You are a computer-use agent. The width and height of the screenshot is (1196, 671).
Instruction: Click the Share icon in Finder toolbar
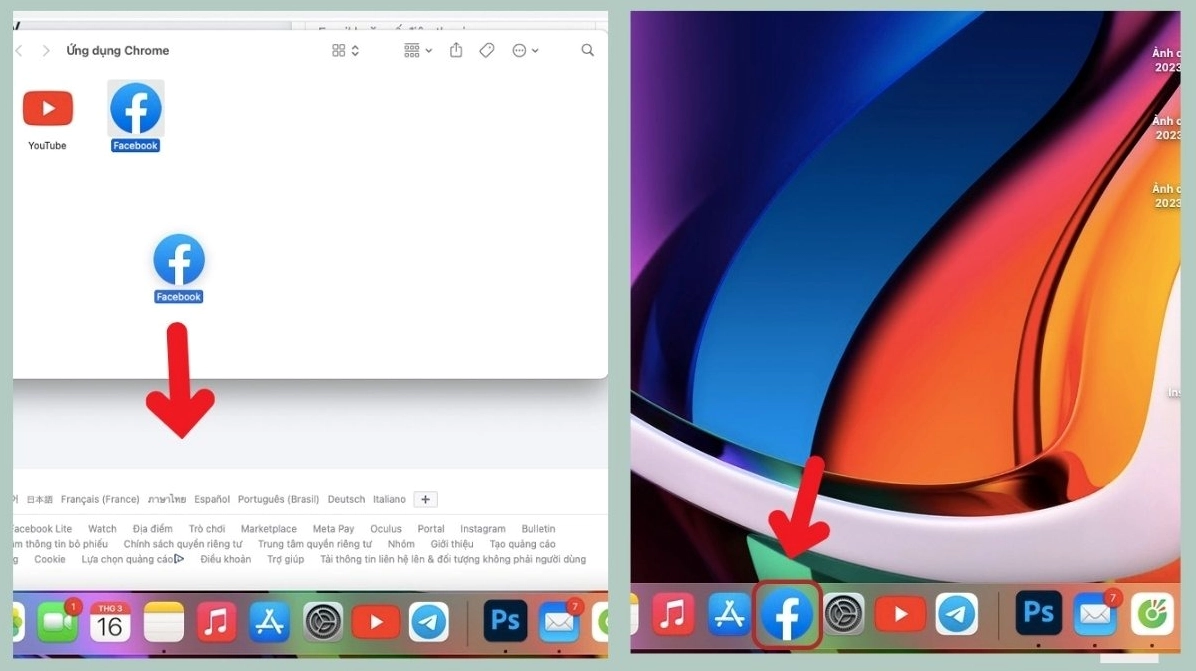click(x=456, y=50)
